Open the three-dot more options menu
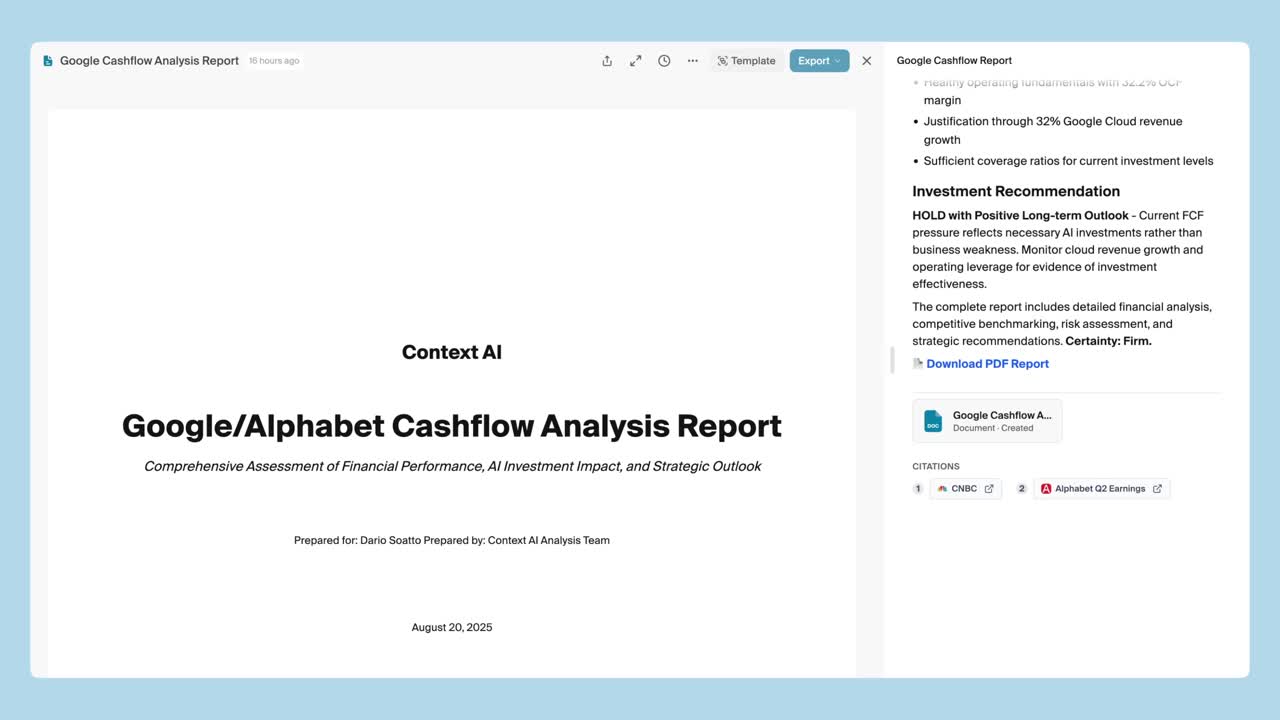 (692, 61)
